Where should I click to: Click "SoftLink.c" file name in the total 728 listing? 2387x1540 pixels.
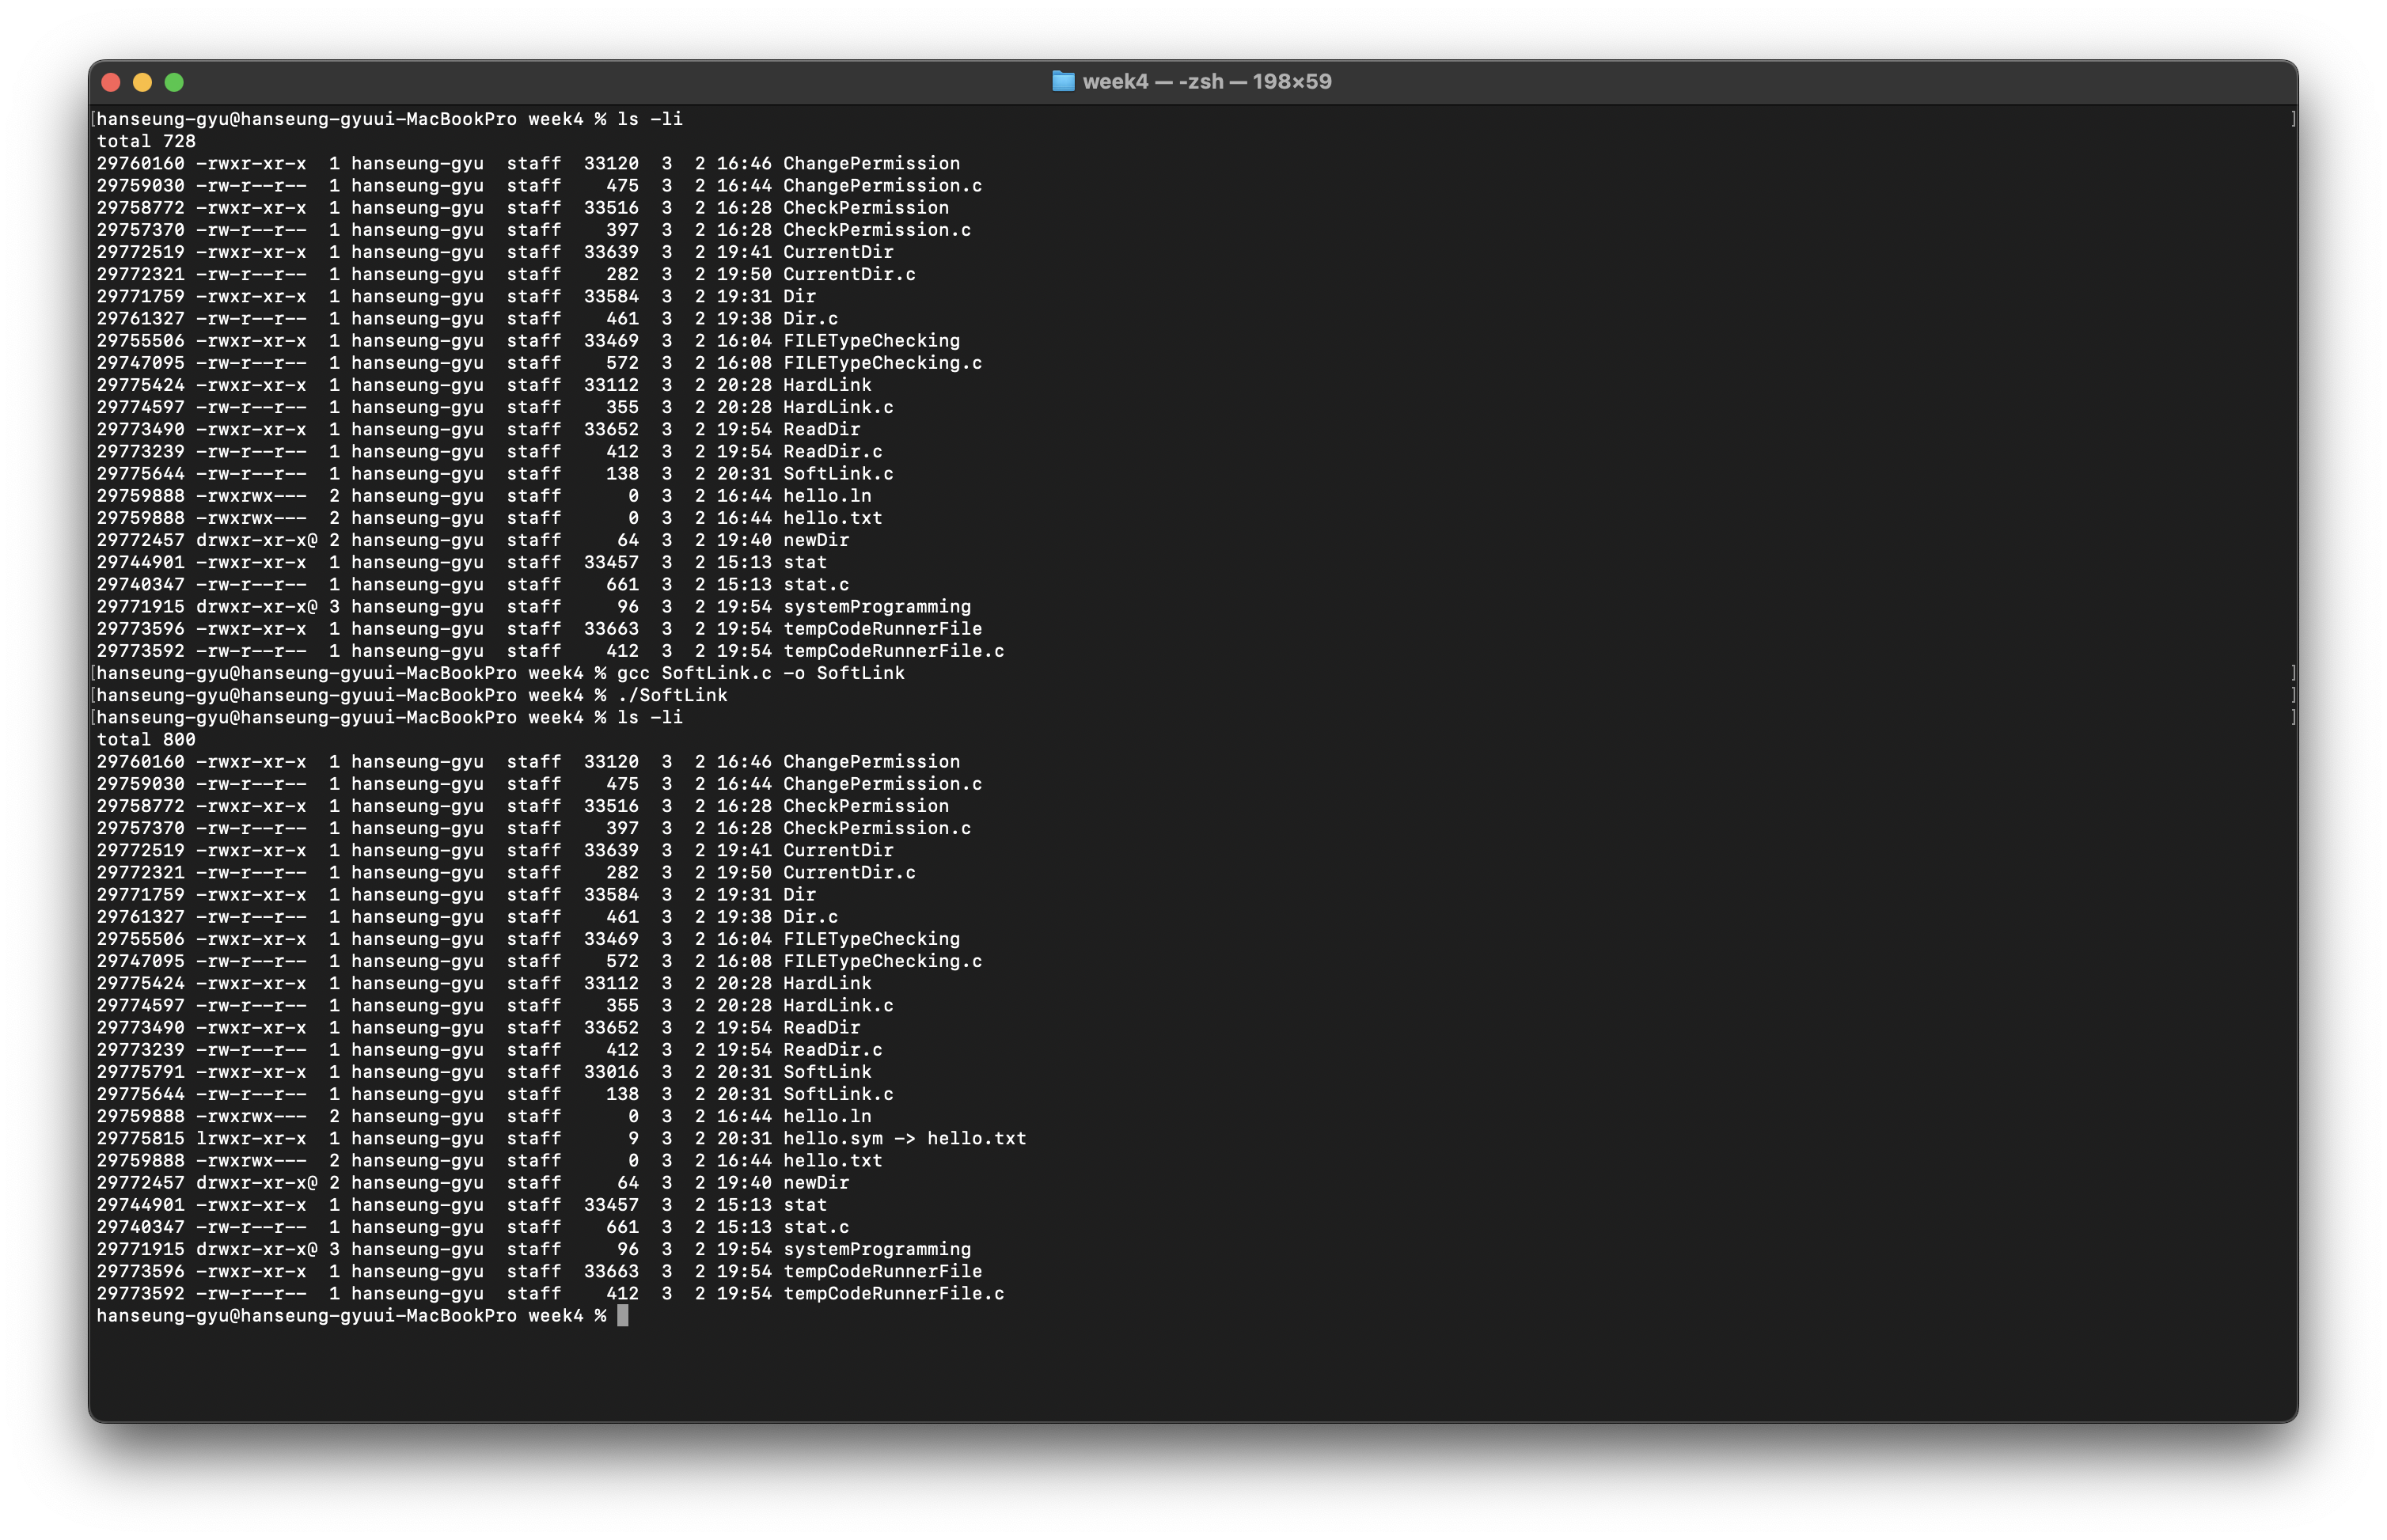pyautogui.click(x=838, y=473)
